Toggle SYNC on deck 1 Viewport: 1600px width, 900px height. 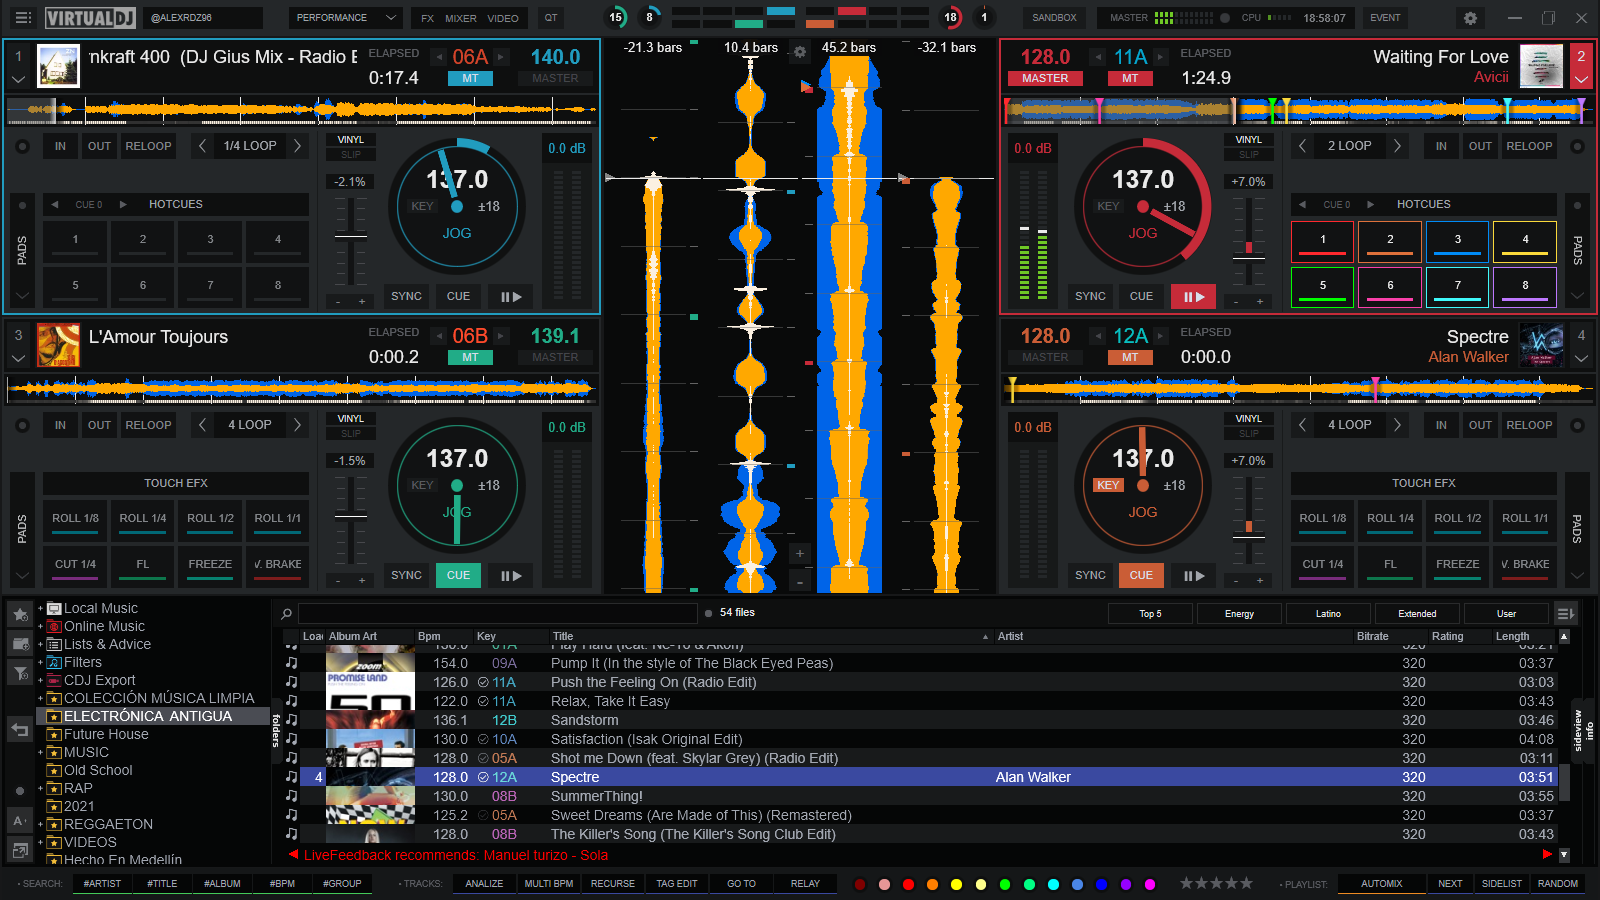406,296
